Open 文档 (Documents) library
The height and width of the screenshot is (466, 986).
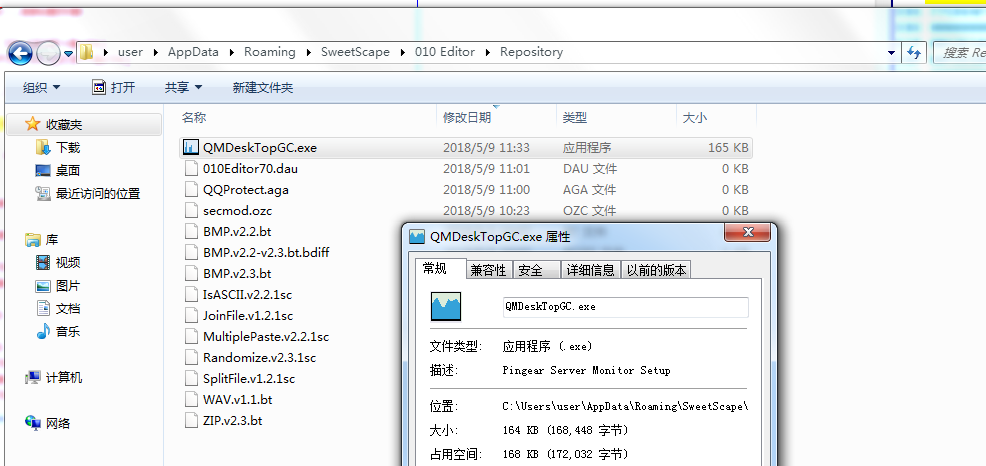pos(68,309)
